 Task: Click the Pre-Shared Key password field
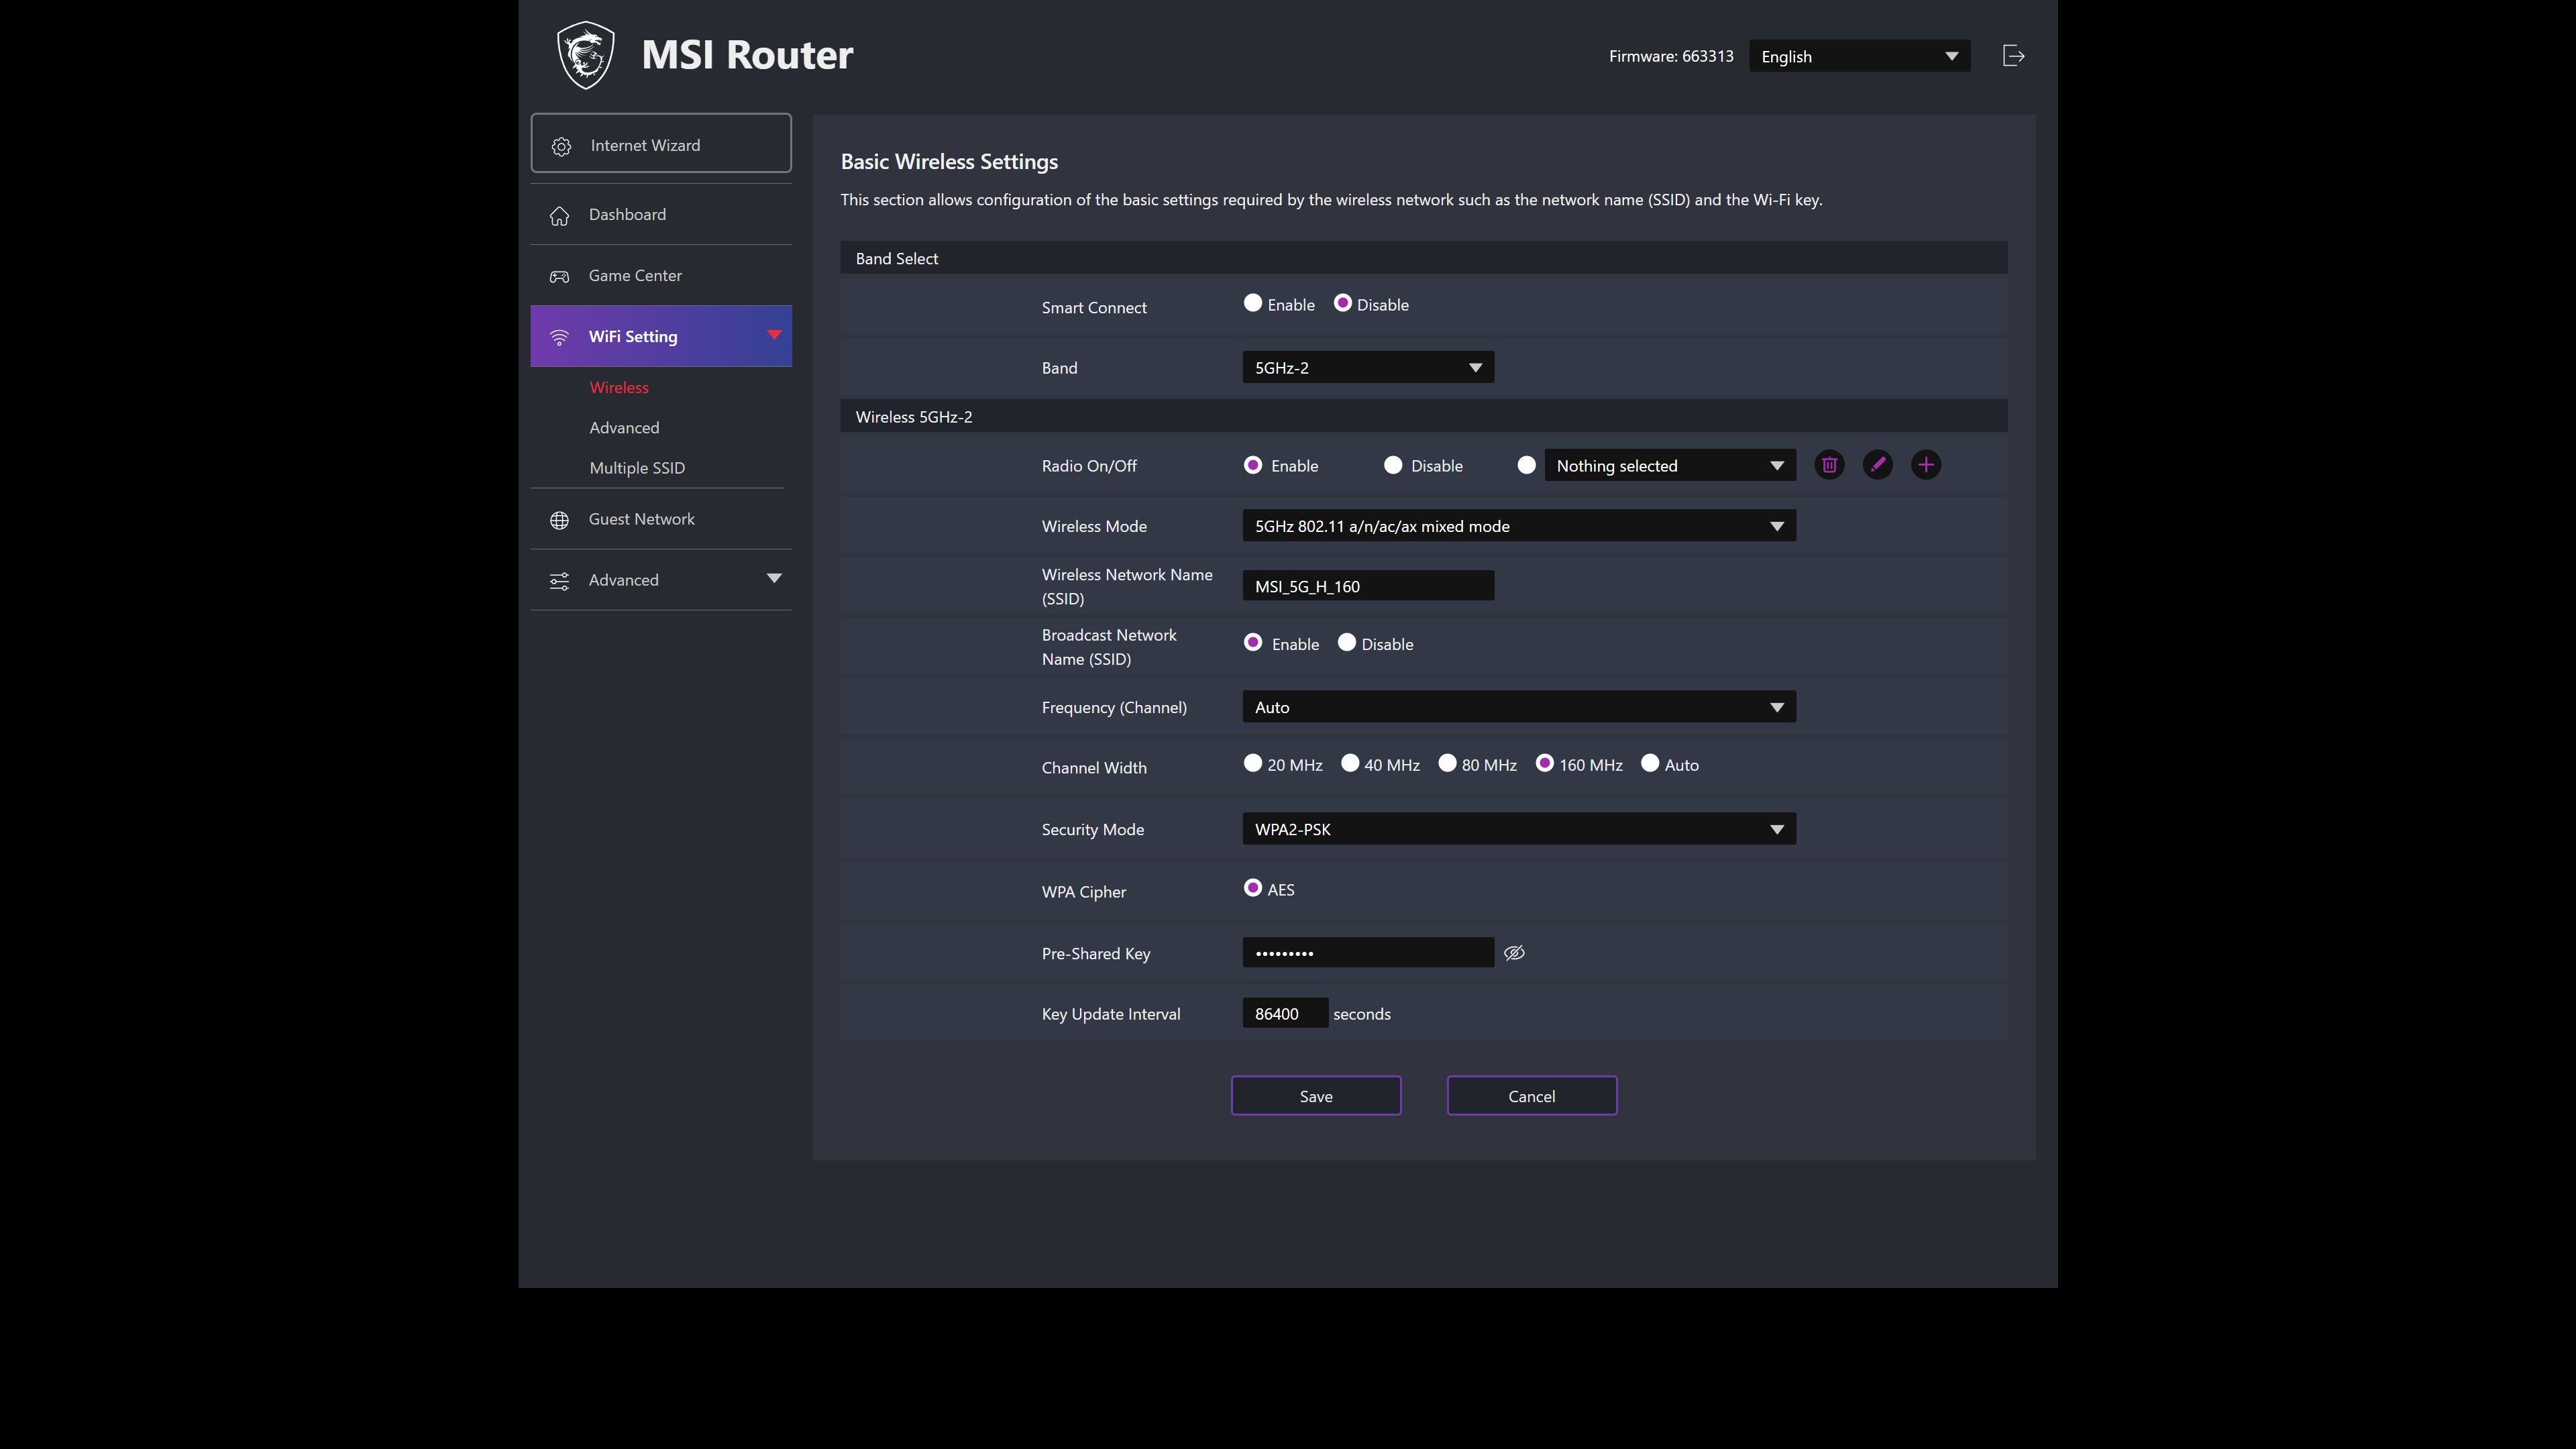1368,953
